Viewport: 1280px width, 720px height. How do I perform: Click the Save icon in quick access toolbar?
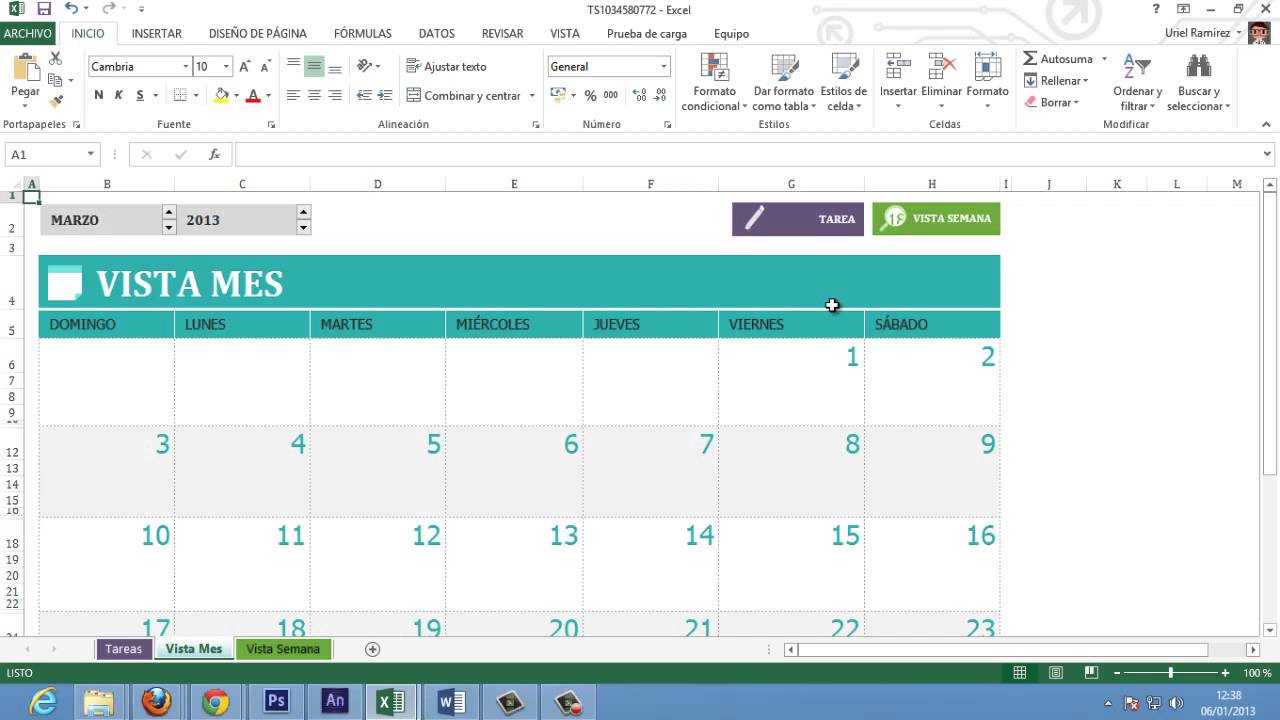coord(43,9)
